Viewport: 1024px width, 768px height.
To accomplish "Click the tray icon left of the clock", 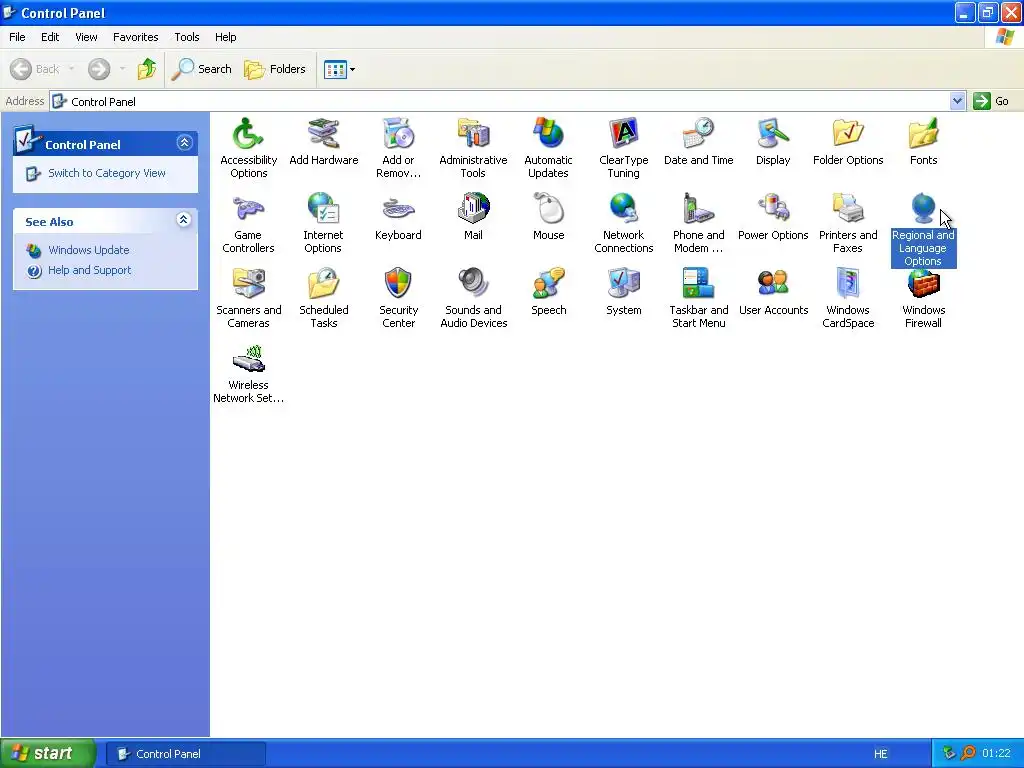I will 968,754.
